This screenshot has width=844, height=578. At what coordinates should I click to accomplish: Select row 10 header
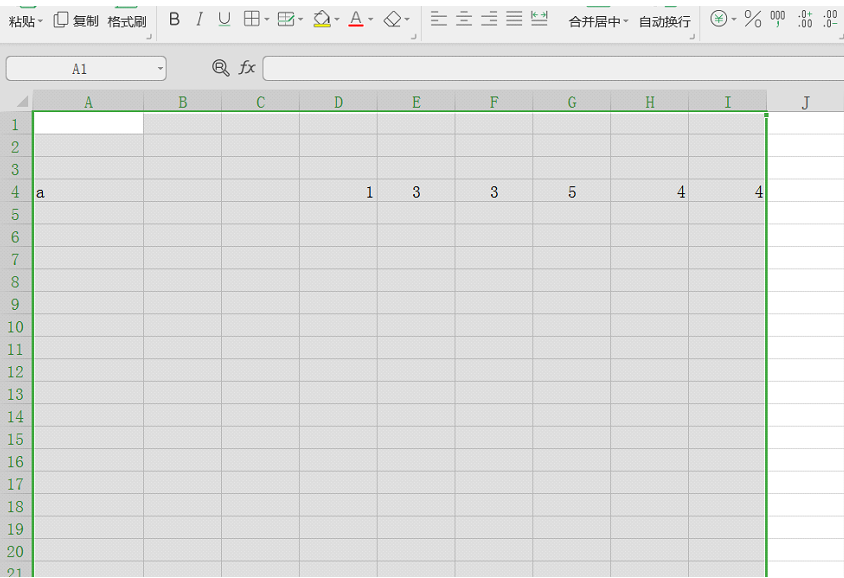pos(16,327)
